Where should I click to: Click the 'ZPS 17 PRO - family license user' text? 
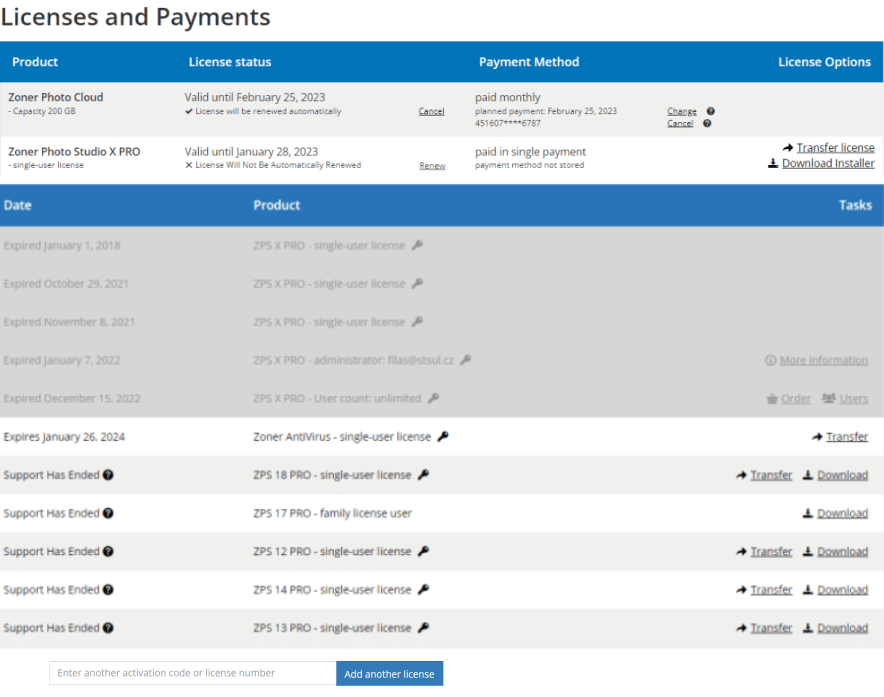coord(333,513)
